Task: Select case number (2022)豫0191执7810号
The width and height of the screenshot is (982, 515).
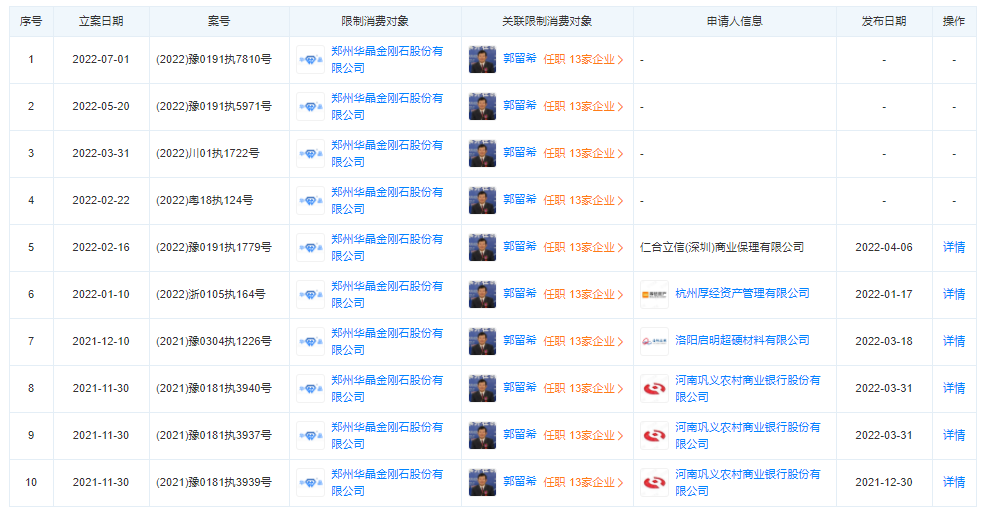Action: pyautogui.click(x=214, y=60)
